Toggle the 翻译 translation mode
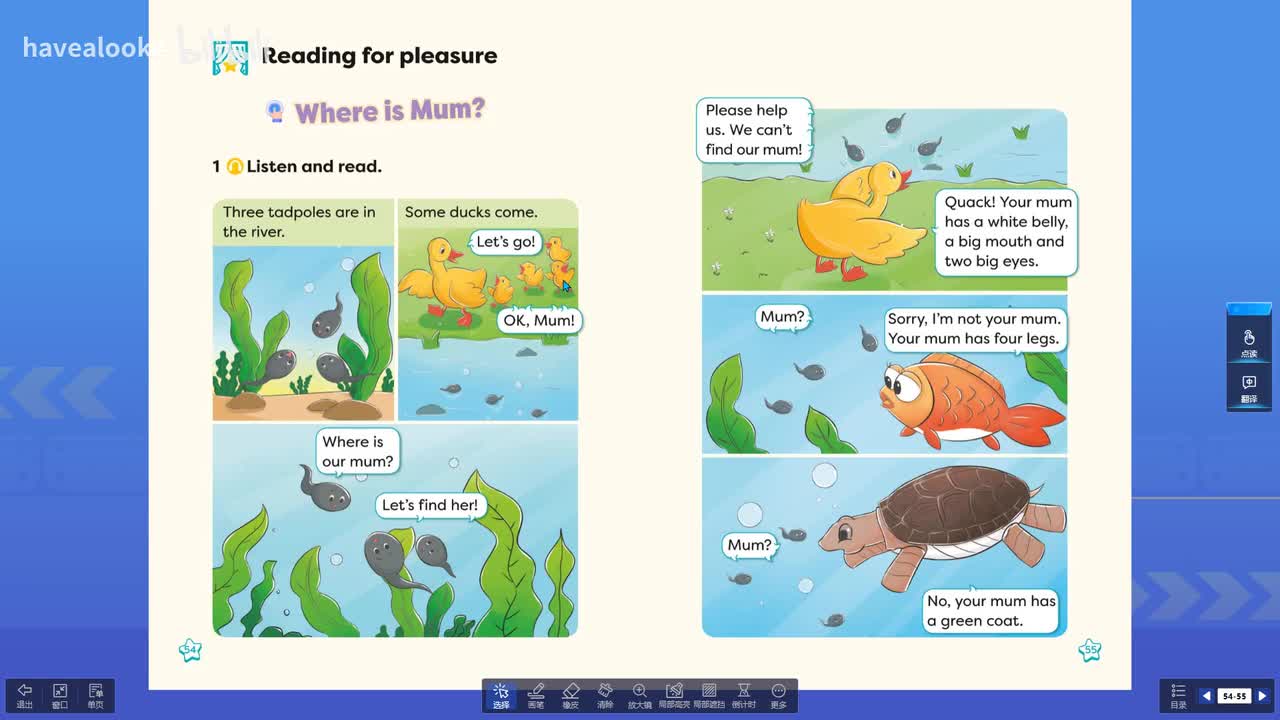Image resolution: width=1280 pixels, height=720 pixels. pos(1249,389)
